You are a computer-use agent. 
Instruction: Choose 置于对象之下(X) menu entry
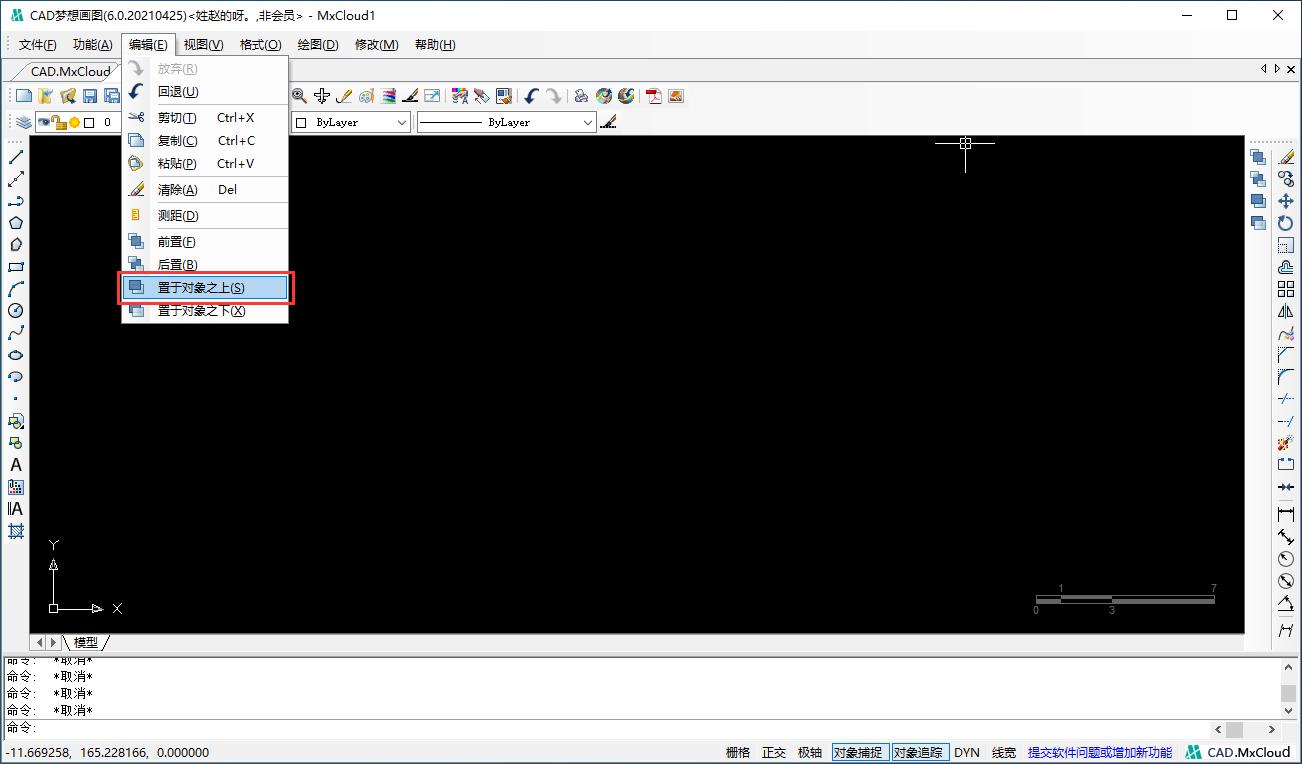[x=205, y=311]
